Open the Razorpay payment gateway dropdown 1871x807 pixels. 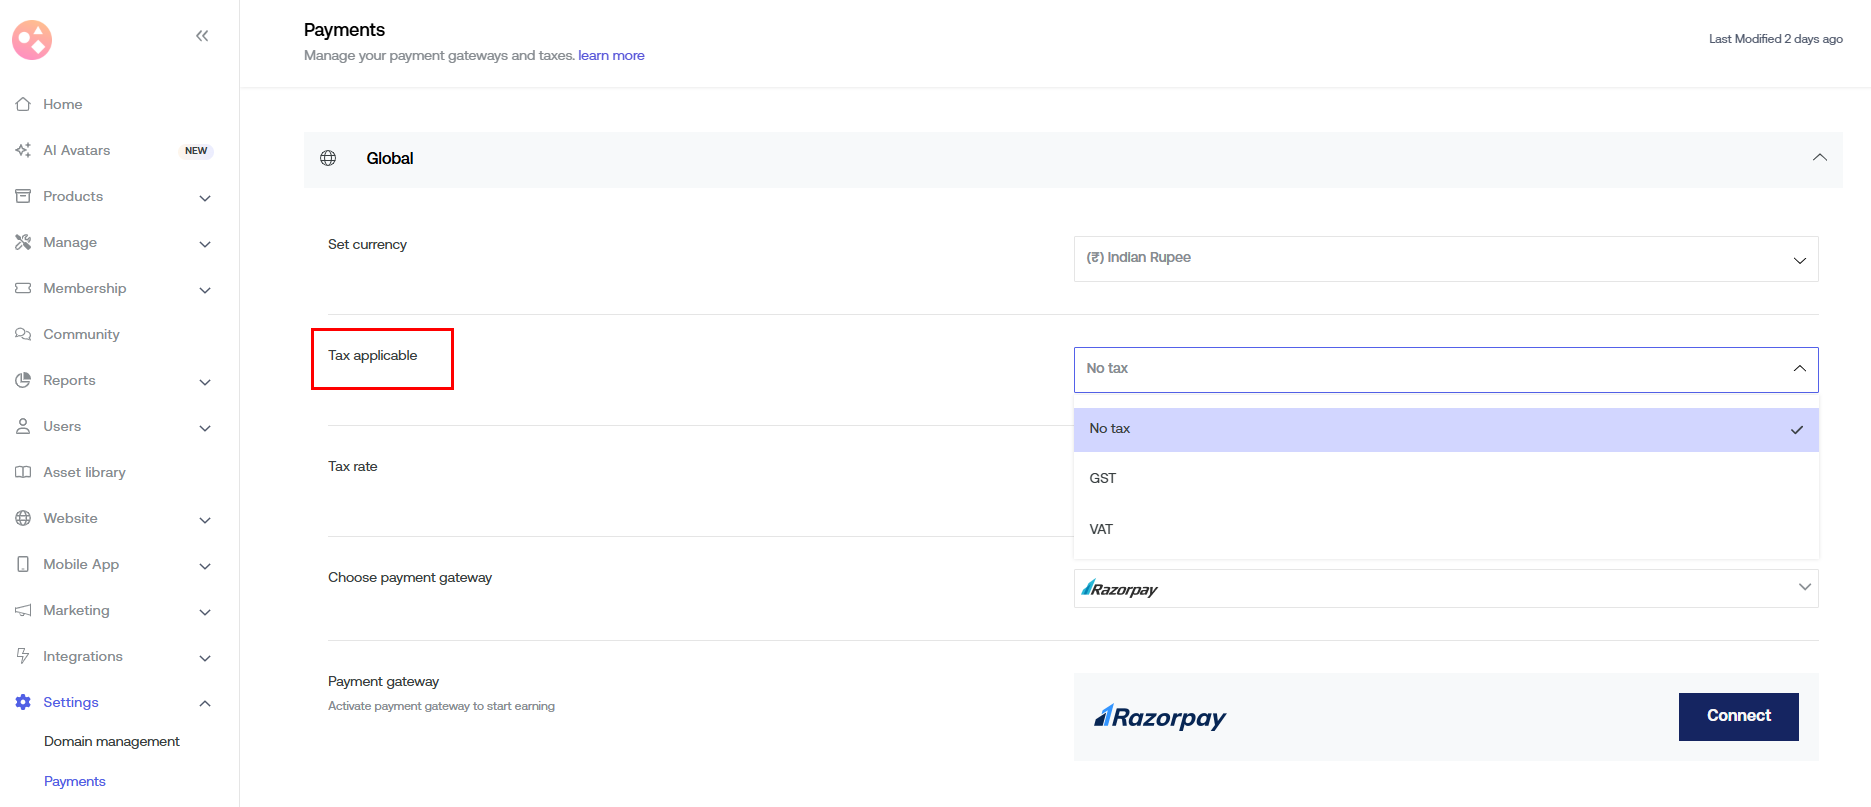coord(1445,589)
